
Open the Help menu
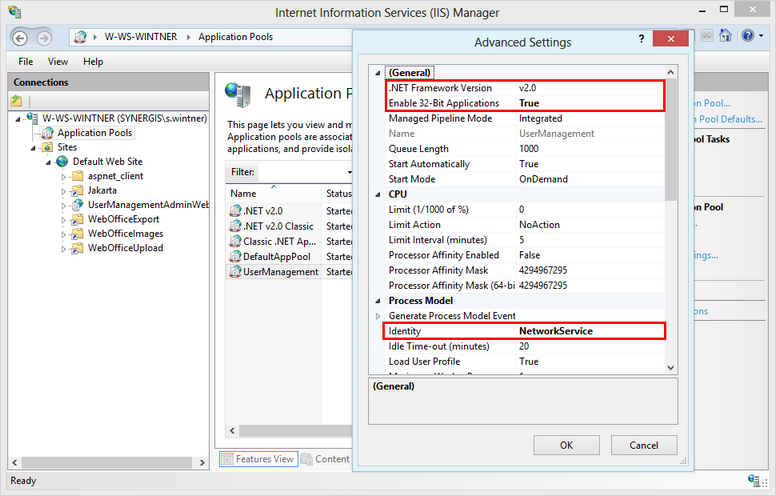[x=93, y=61]
